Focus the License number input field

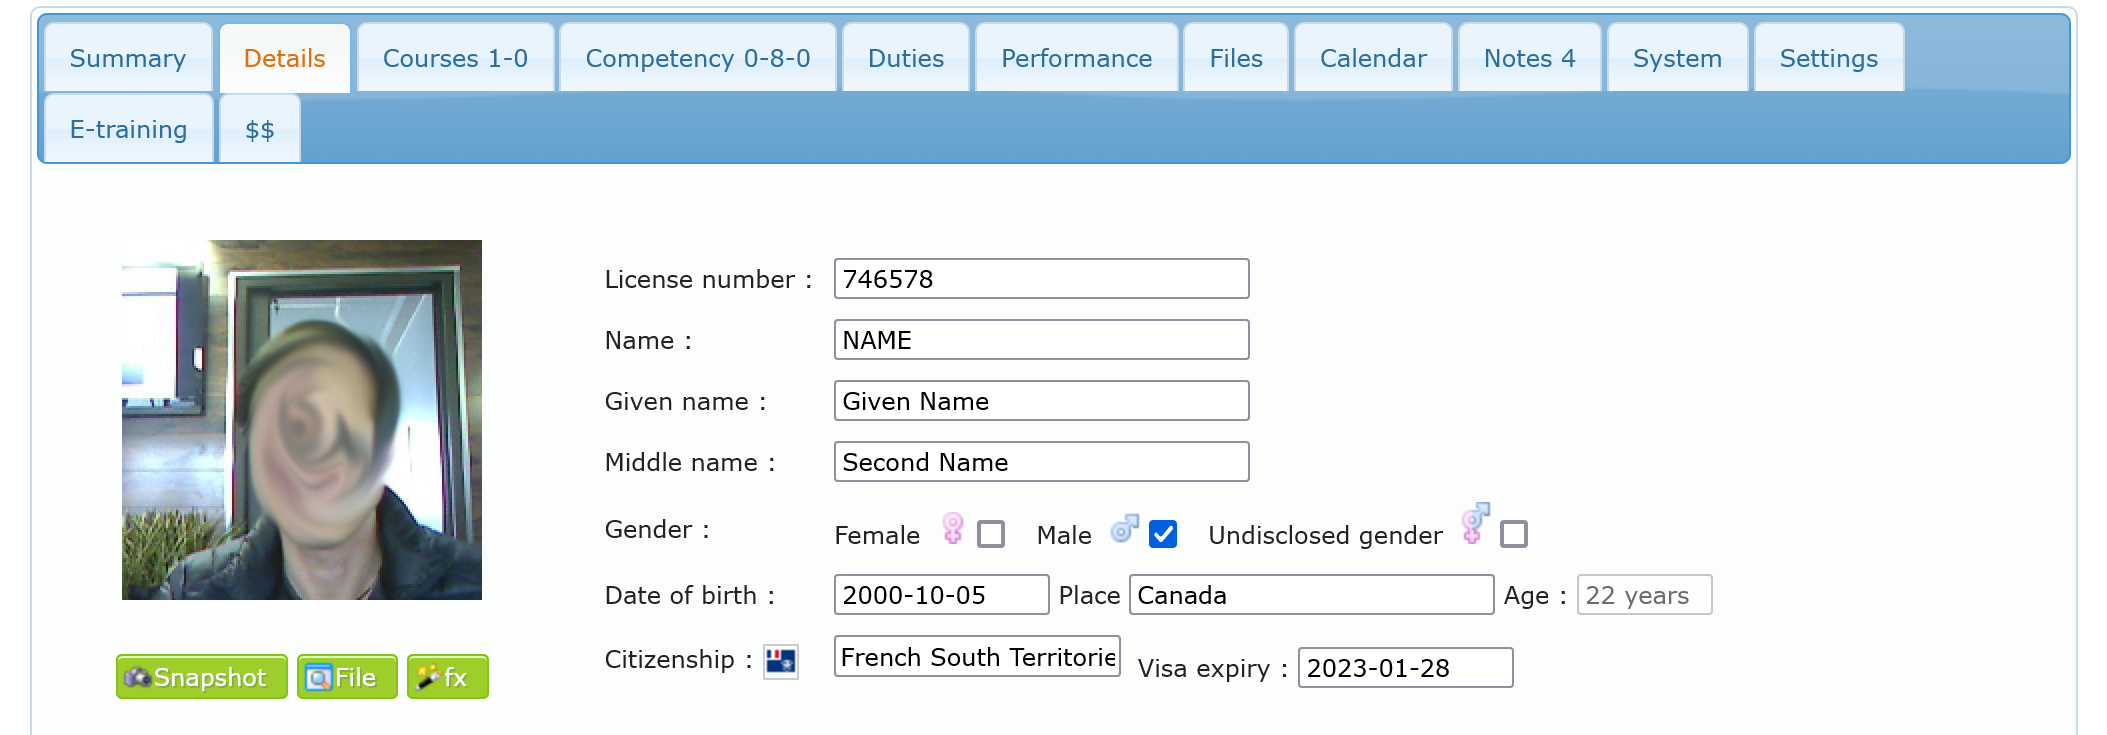1040,279
